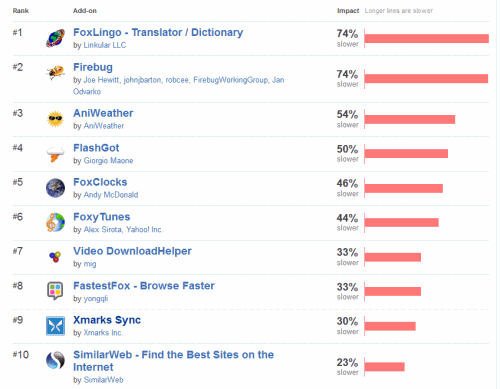This screenshot has width=500, height=389.
Task: Click the SimilarWeb swirl icon
Action: click(55, 360)
